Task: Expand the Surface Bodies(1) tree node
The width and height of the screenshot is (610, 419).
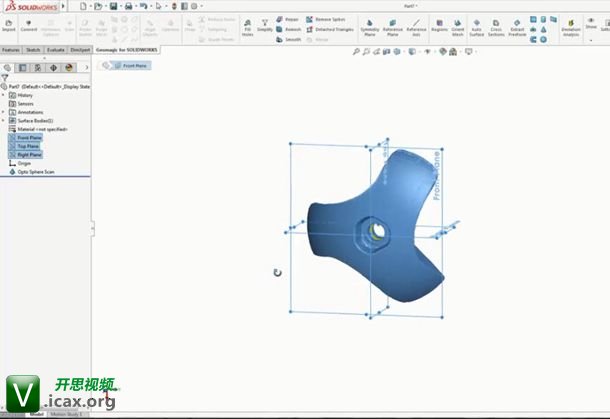Action: [4, 121]
